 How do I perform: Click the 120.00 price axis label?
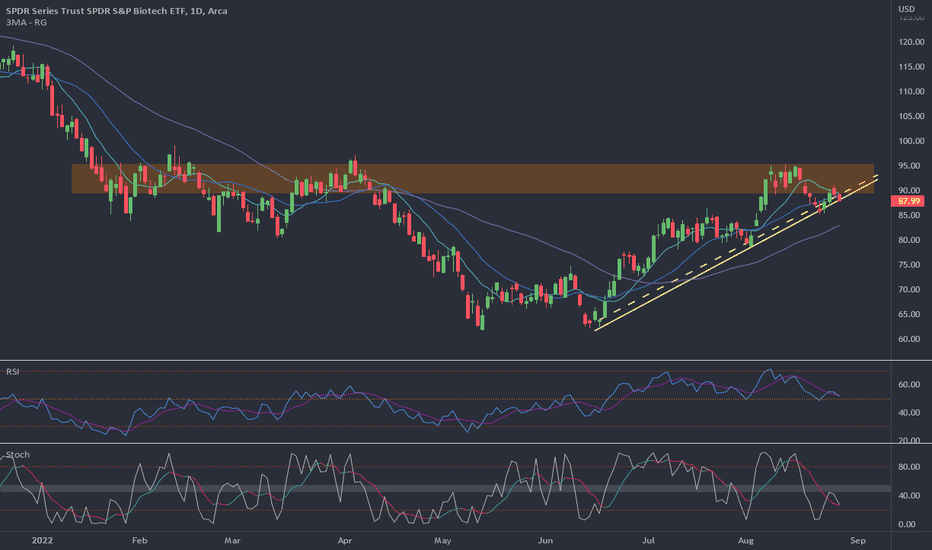coord(911,42)
